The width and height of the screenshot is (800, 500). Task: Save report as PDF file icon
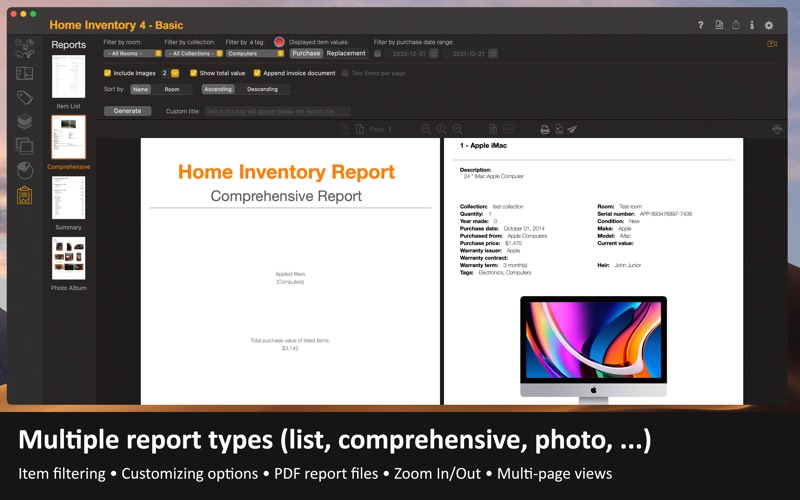point(559,130)
